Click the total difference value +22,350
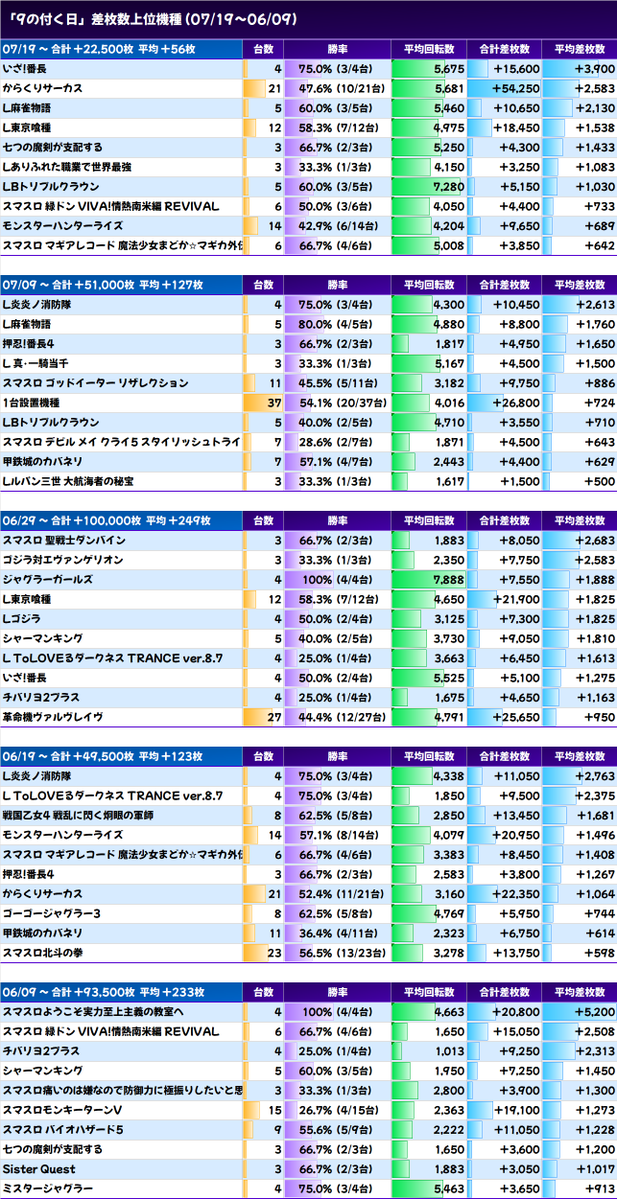The height and width of the screenshot is (1199, 617). coord(517,893)
